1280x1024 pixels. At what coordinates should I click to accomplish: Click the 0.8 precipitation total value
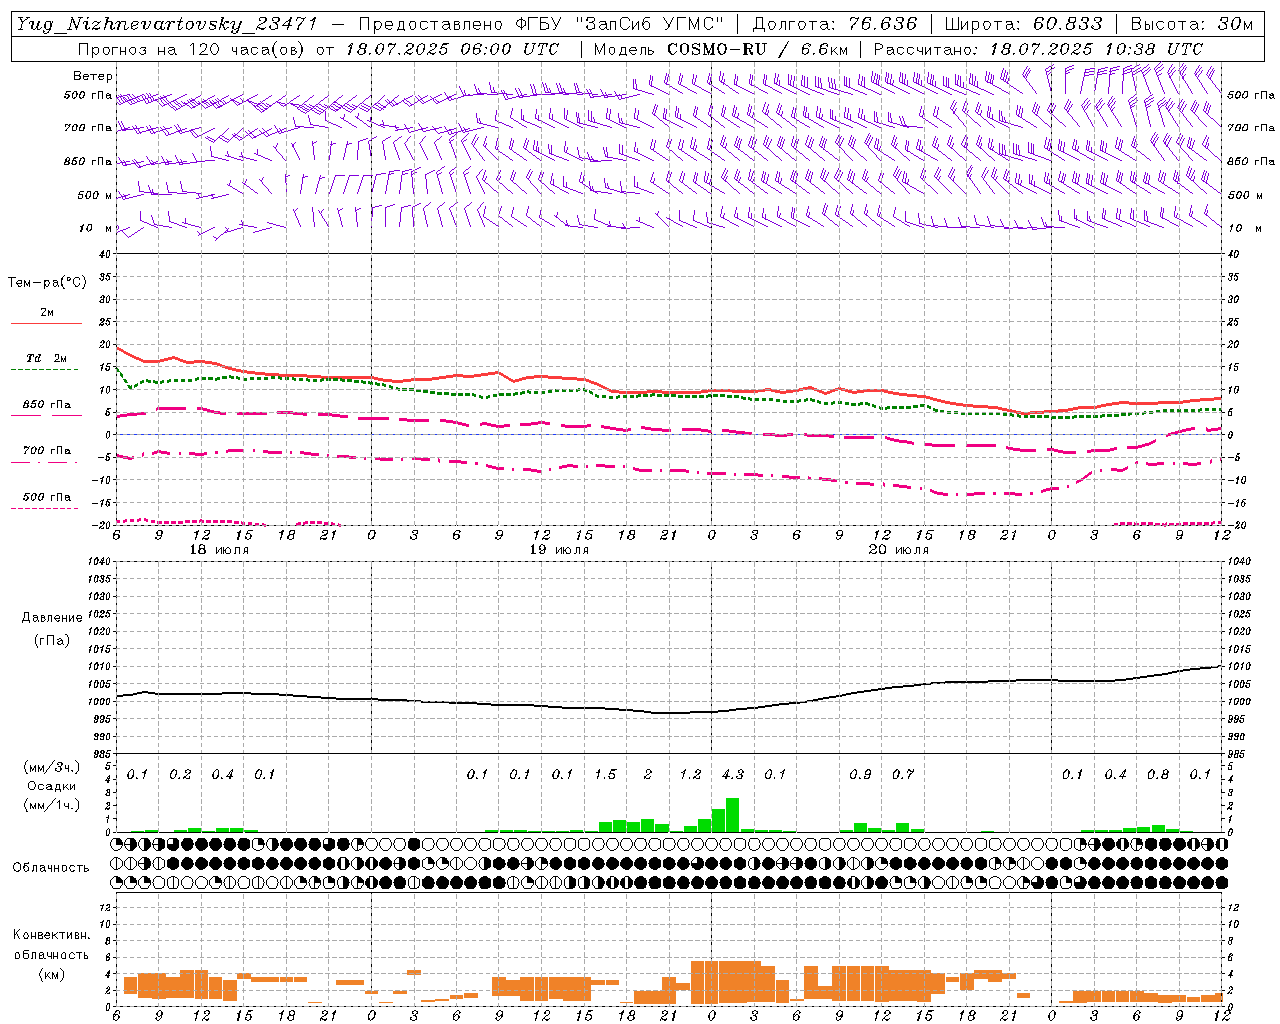click(1158, 775)
